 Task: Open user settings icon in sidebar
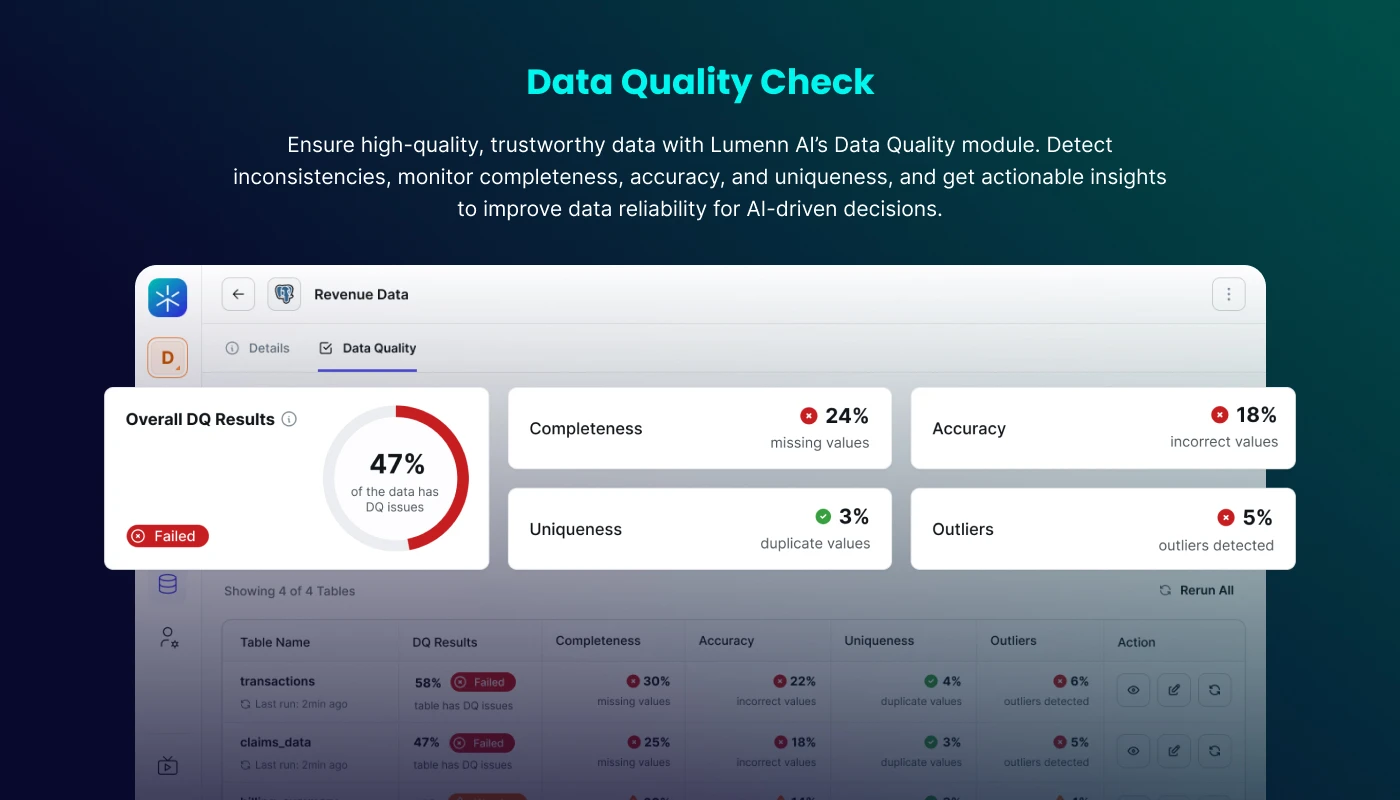168,637
